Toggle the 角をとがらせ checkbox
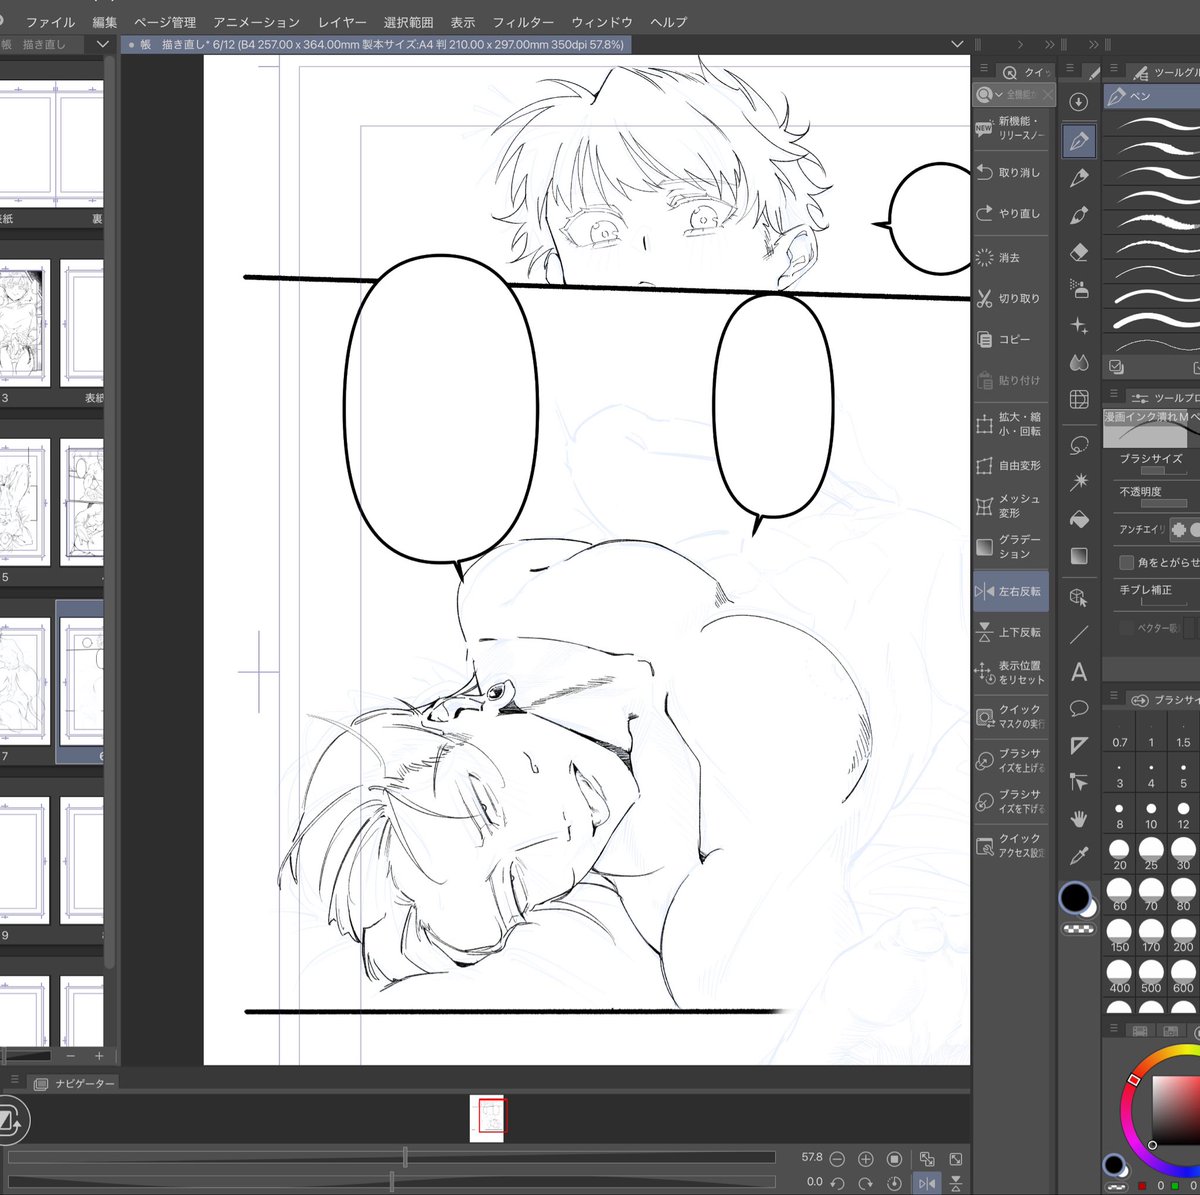 [x=1127, y=563]
